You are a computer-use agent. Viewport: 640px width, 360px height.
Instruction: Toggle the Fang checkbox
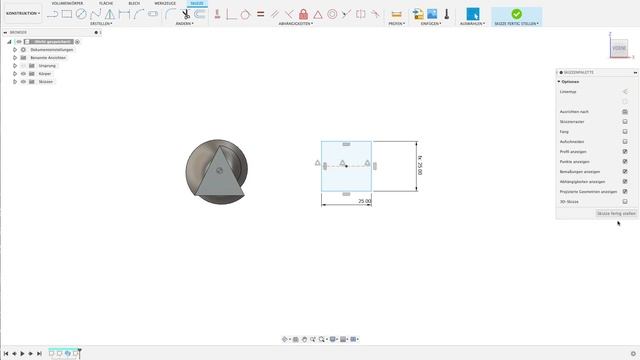(625, 131)
